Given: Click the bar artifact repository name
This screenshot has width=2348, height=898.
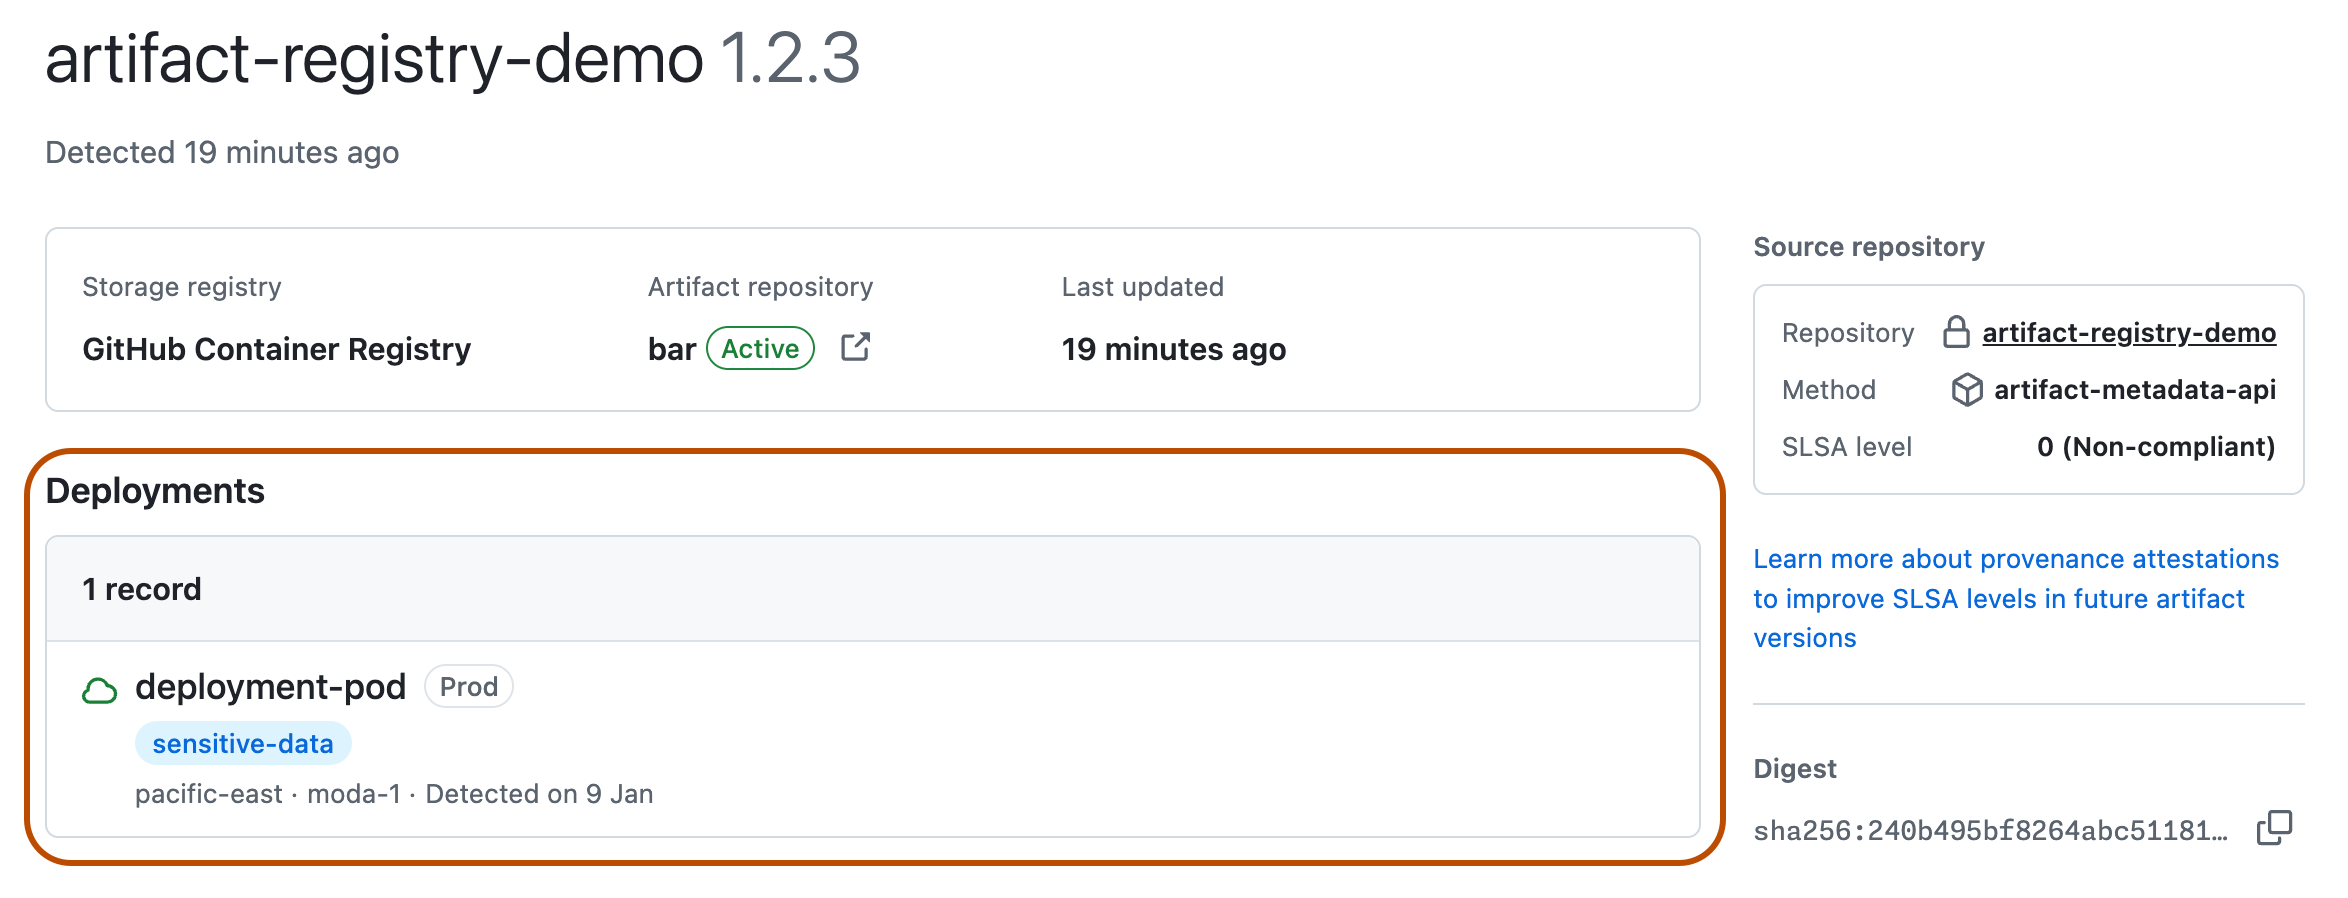Looking at the screenshot, I should [x=671, y=349].
